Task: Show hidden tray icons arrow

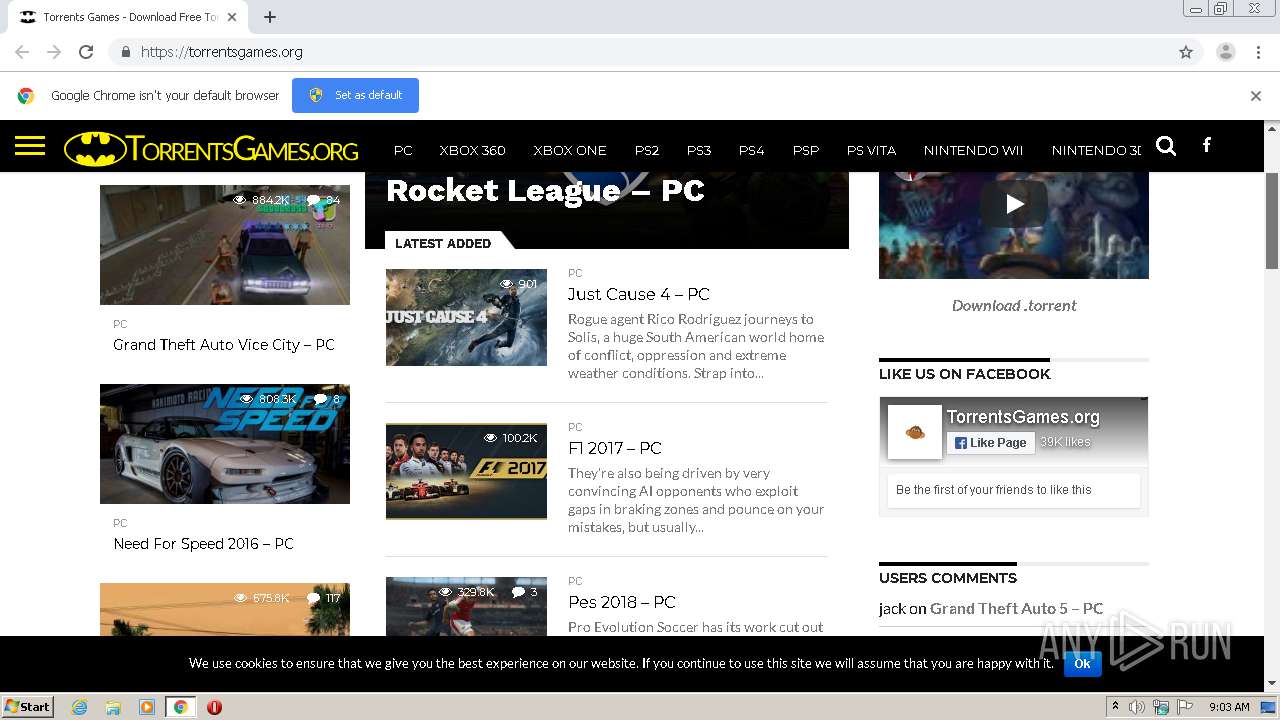Action: point(1114,707)
